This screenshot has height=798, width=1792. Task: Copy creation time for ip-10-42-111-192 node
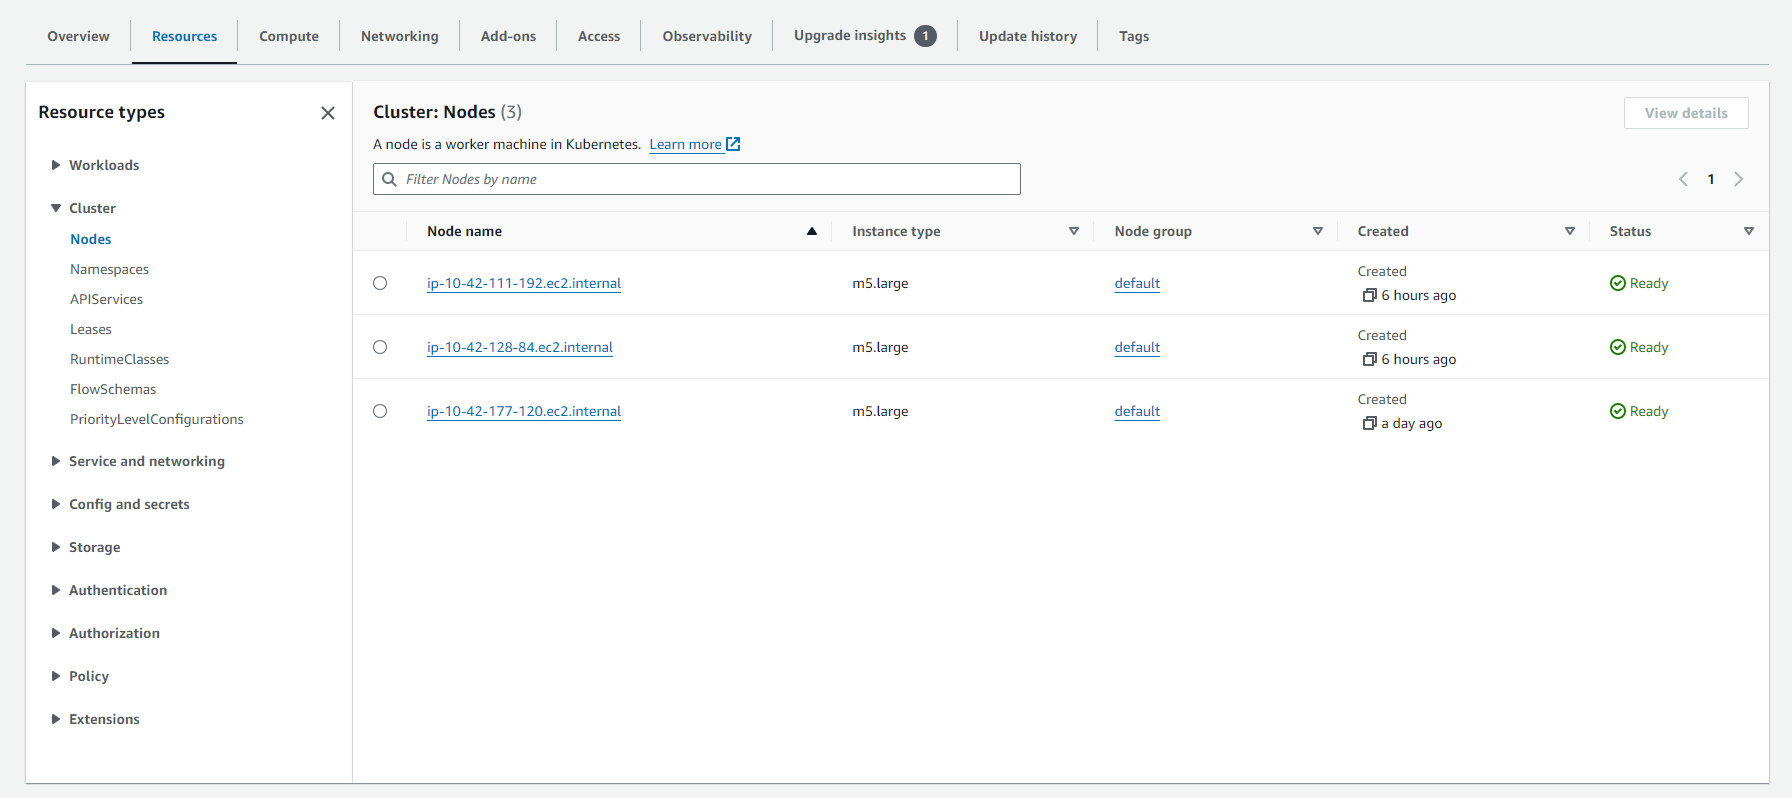1369,295
